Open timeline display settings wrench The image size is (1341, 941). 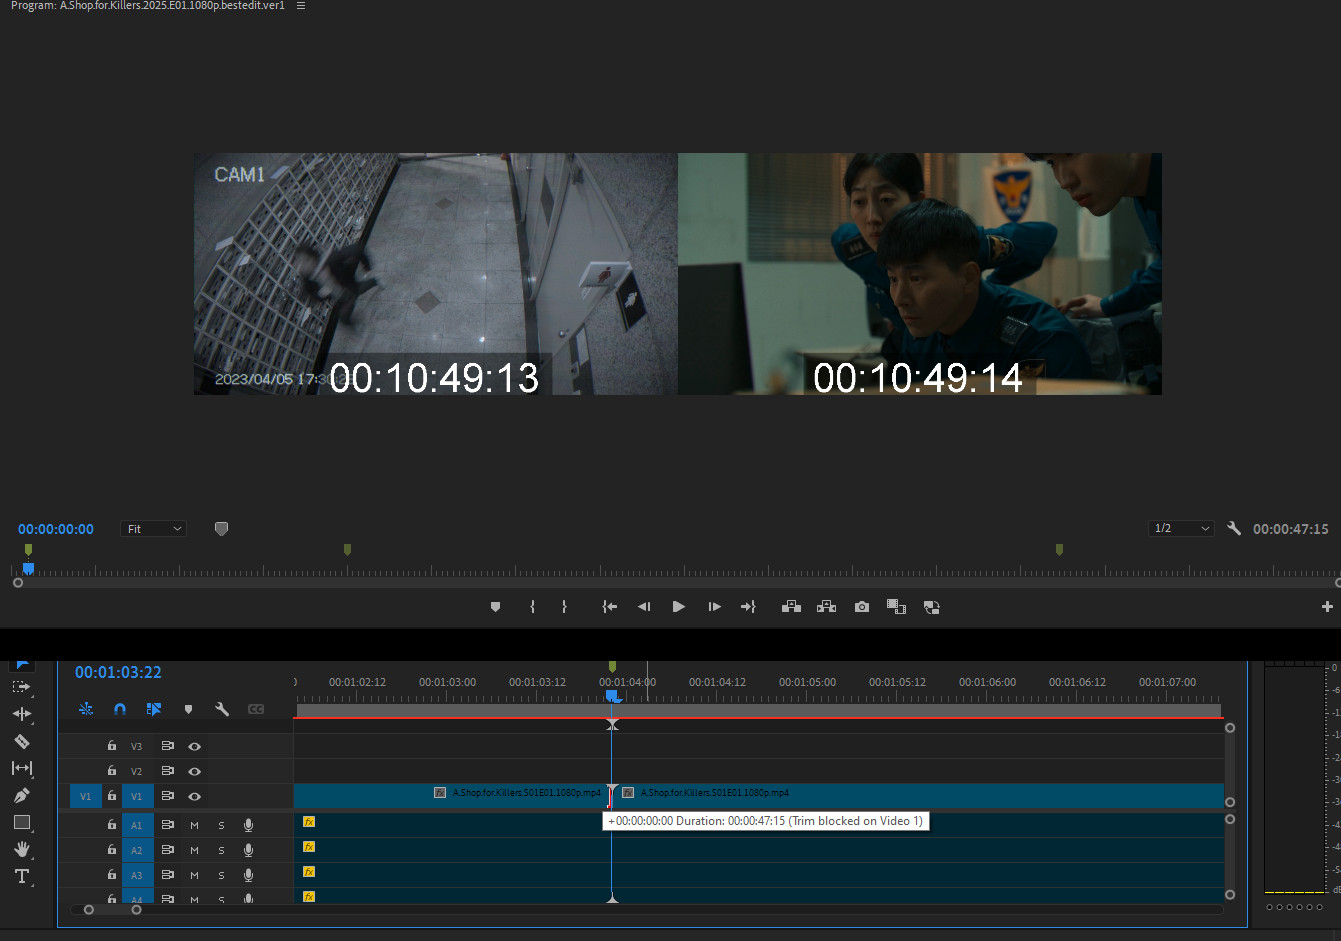[222, 709]
